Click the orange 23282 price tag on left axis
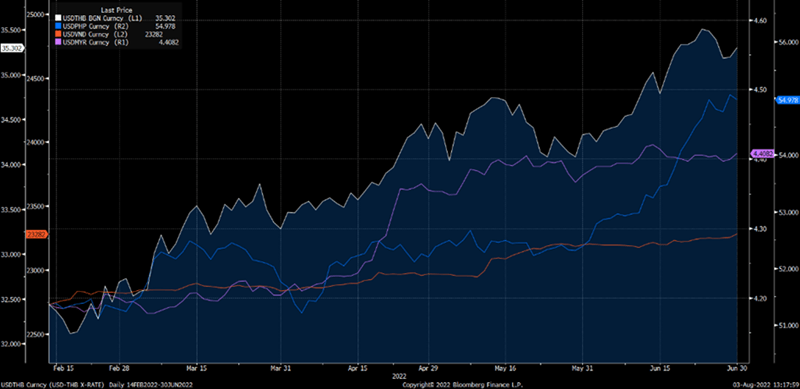The width and height of the screenshot is (800, 389). (x=36, y=234)
